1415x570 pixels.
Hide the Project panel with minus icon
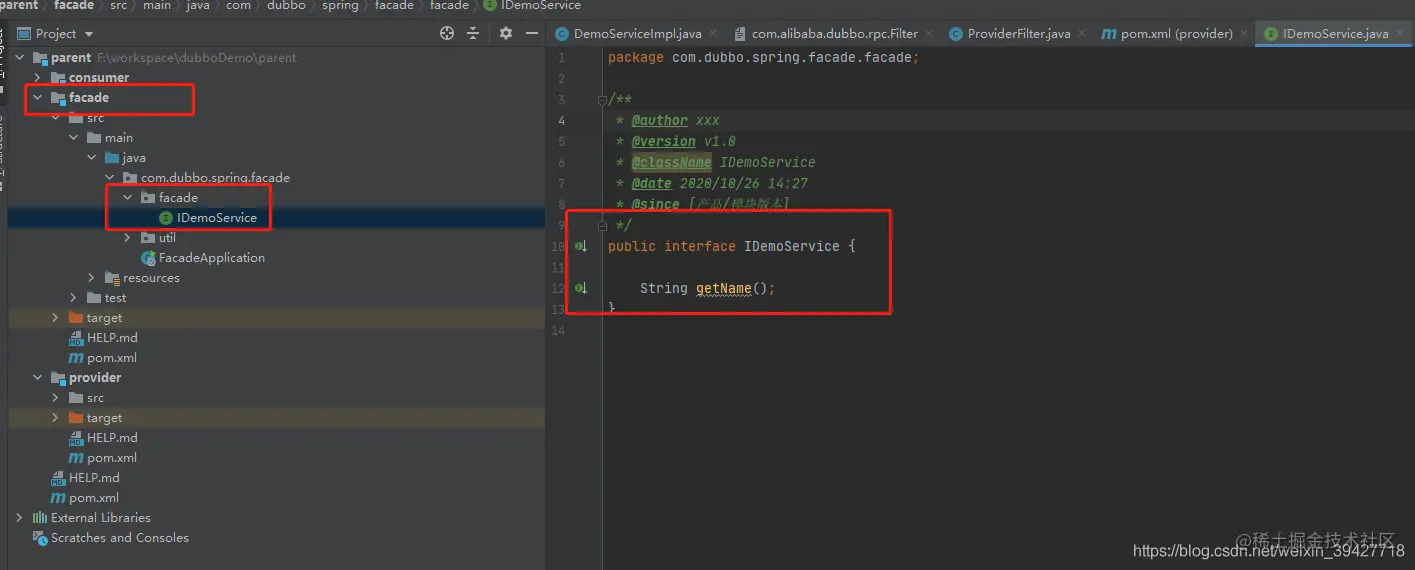coord(531,33)
